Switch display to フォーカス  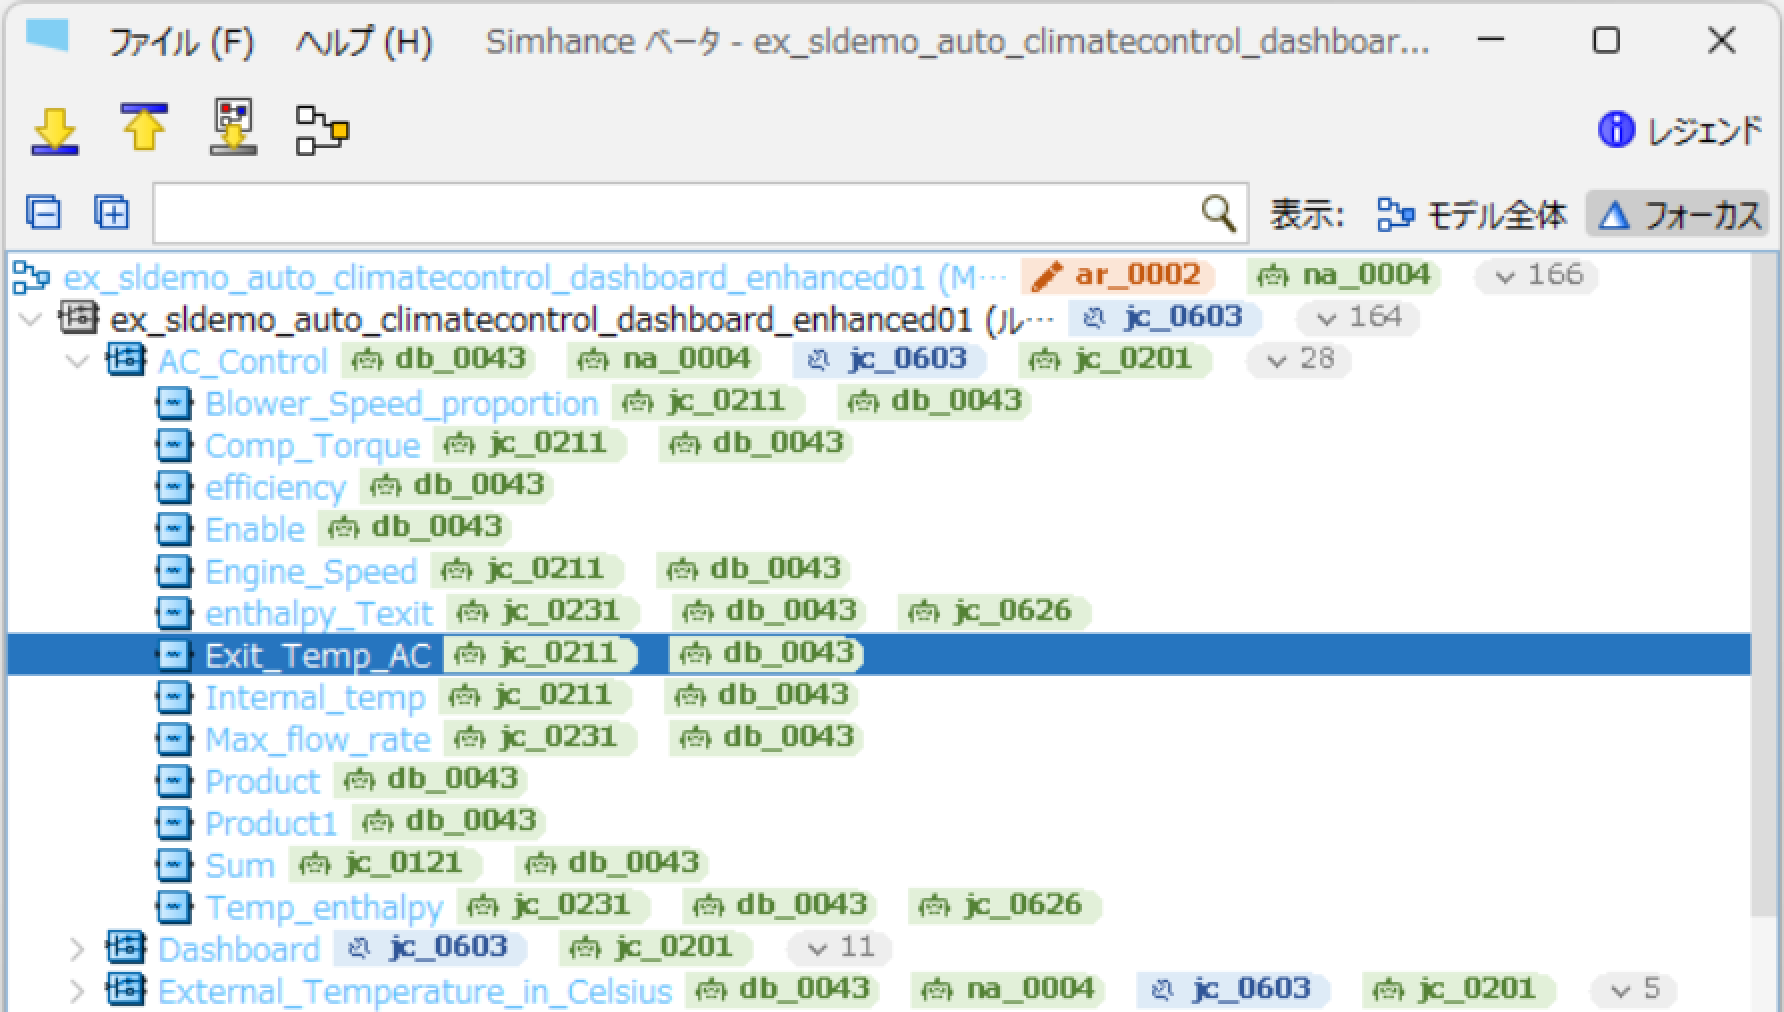point(1678,214)
